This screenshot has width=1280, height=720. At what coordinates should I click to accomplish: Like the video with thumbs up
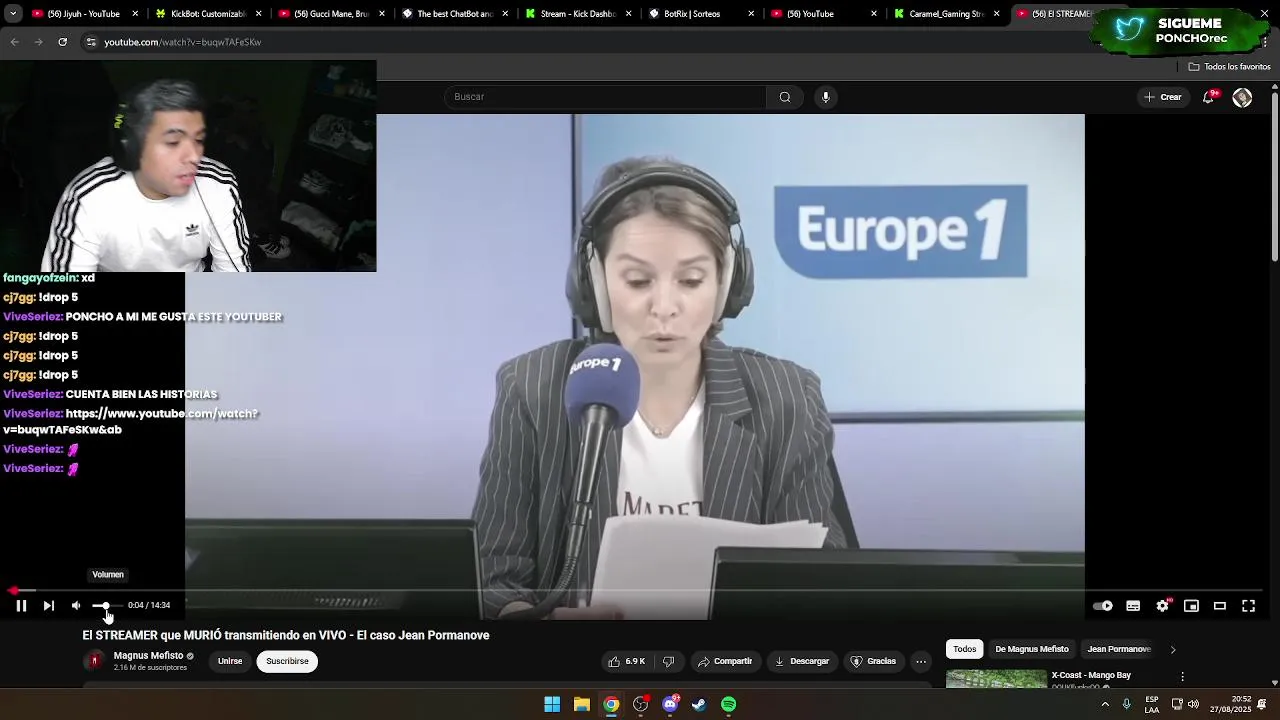click(x=627, y=661)
